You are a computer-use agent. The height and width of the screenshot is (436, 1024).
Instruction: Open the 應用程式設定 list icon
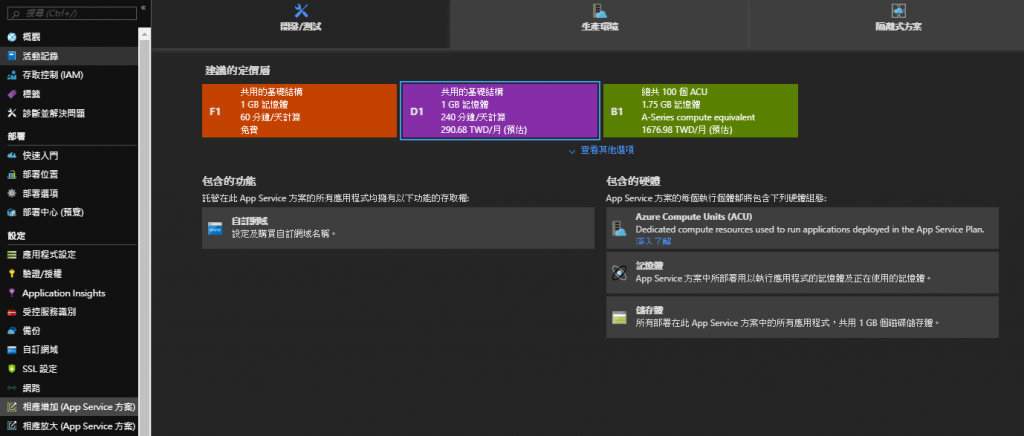click(12, 255)
